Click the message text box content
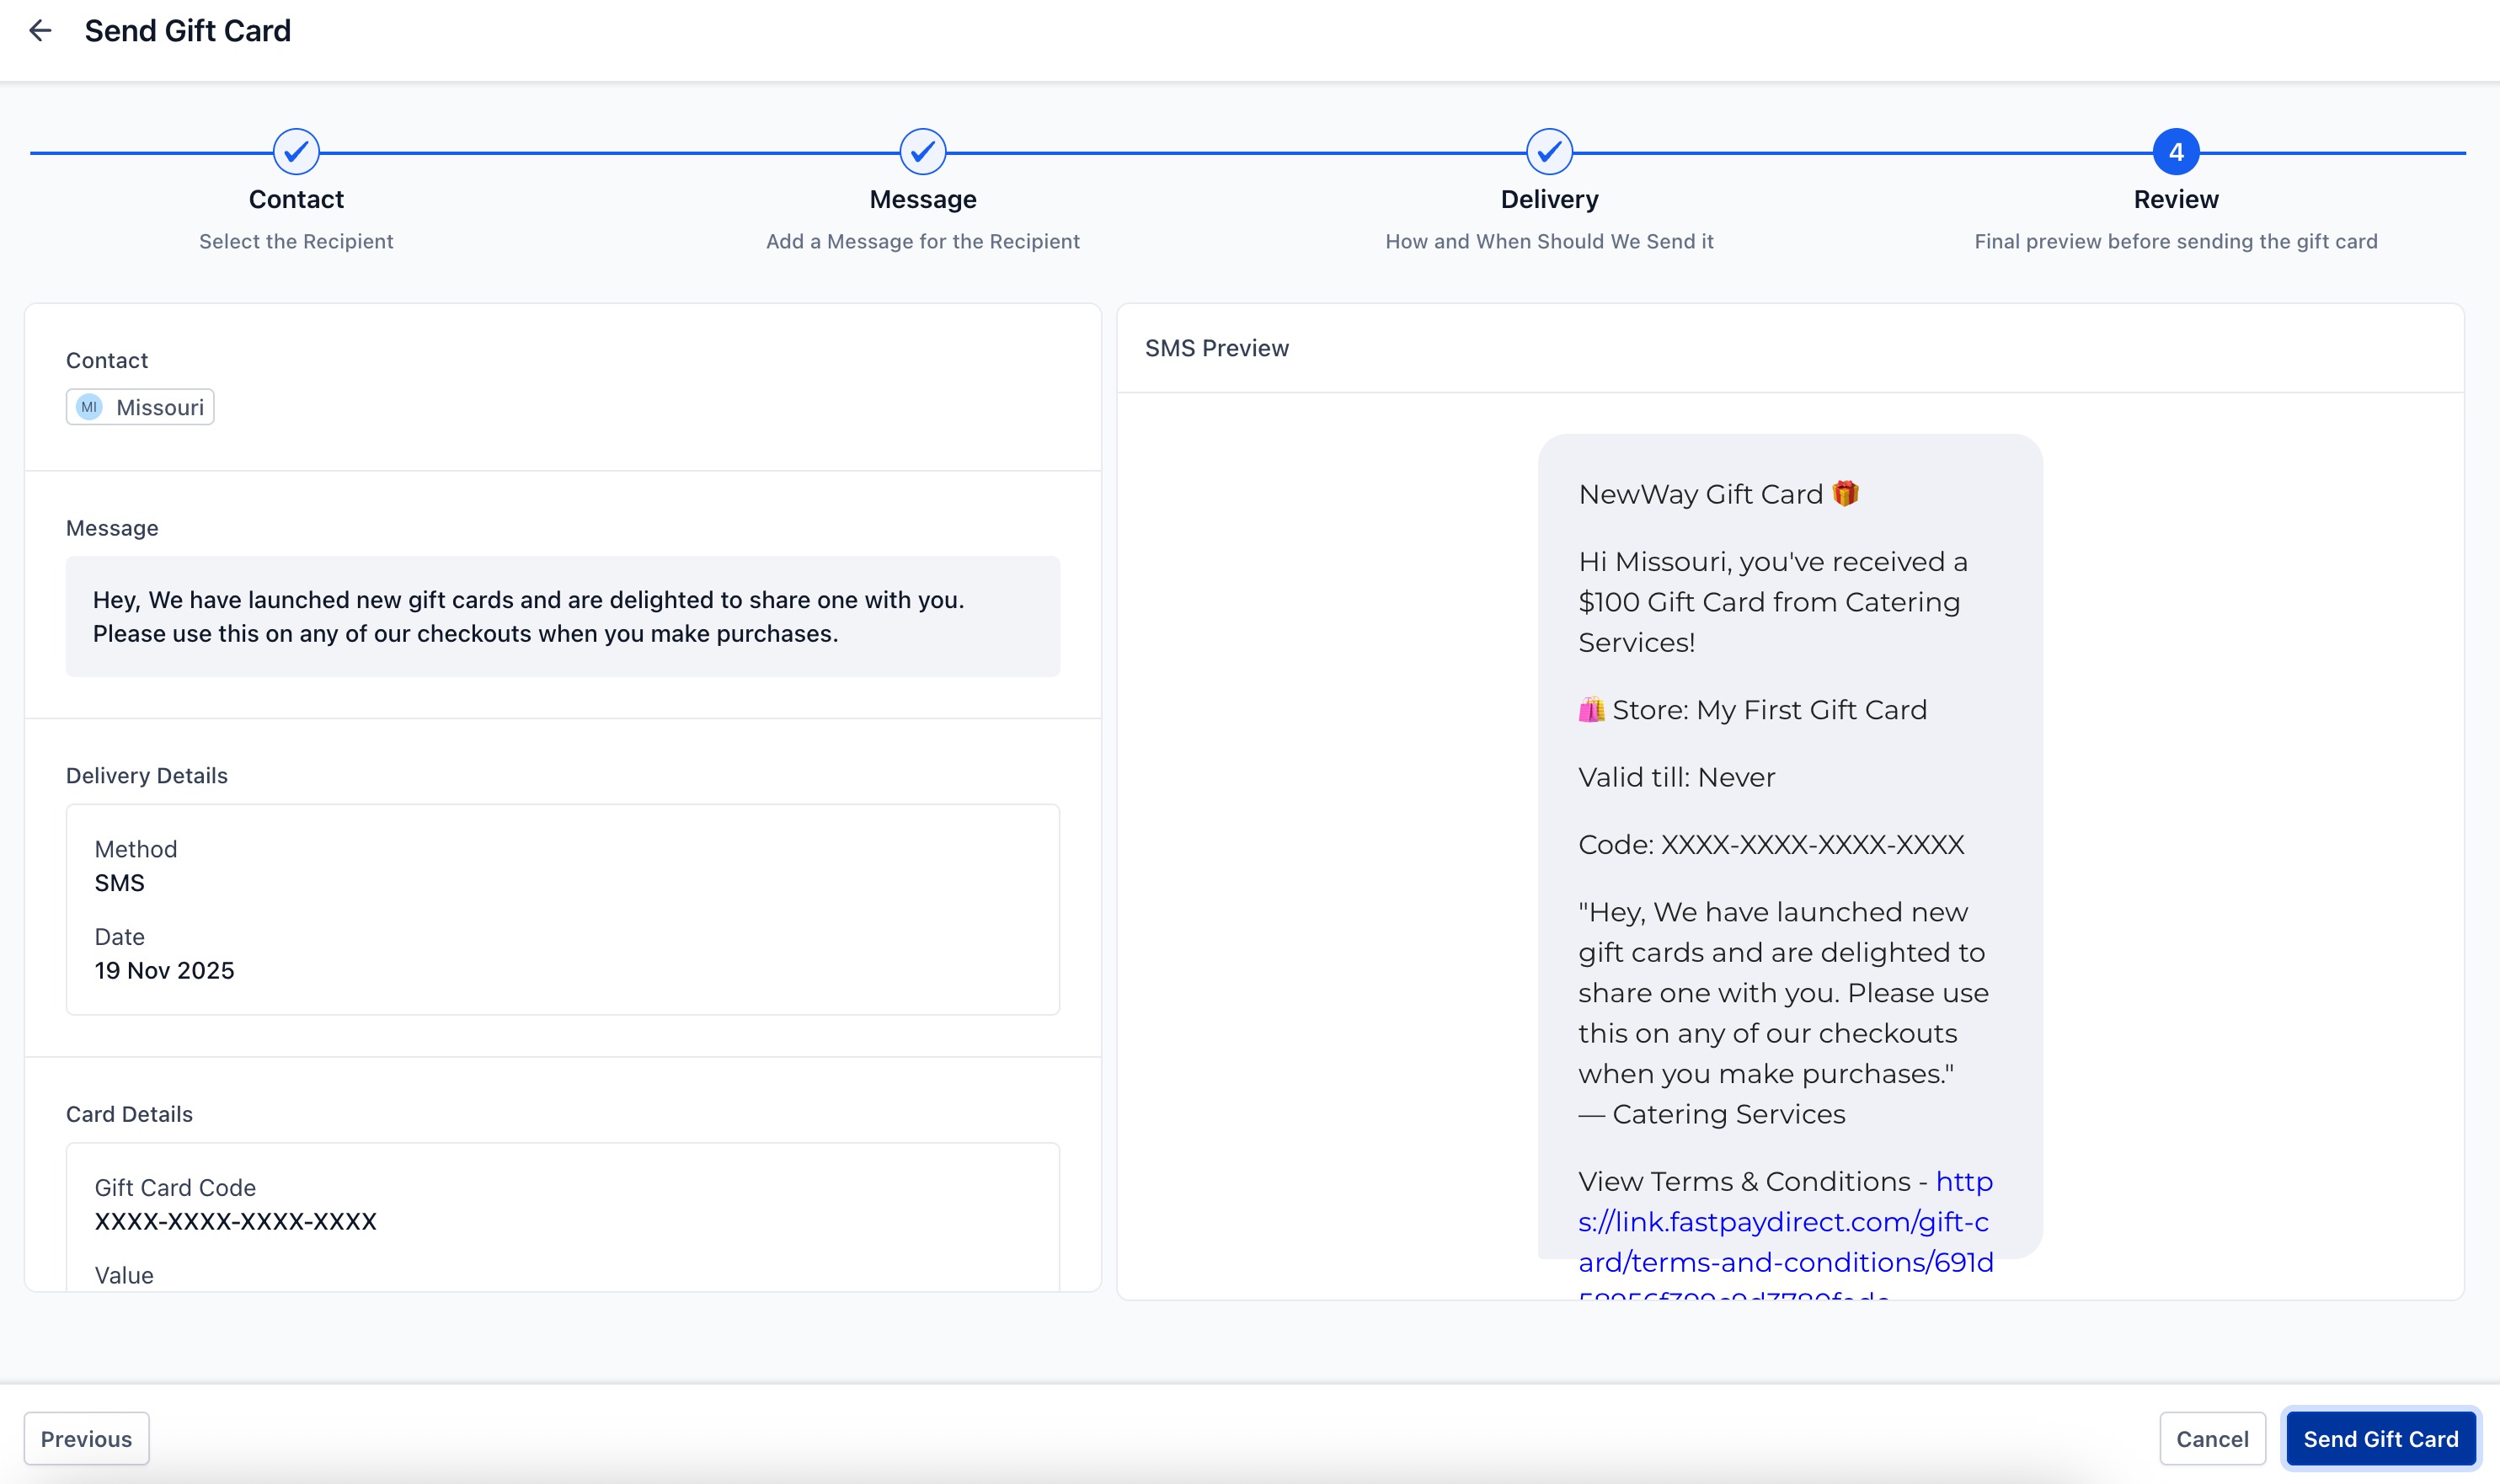Viewport: 2500px width, 1484px height. 562,616
